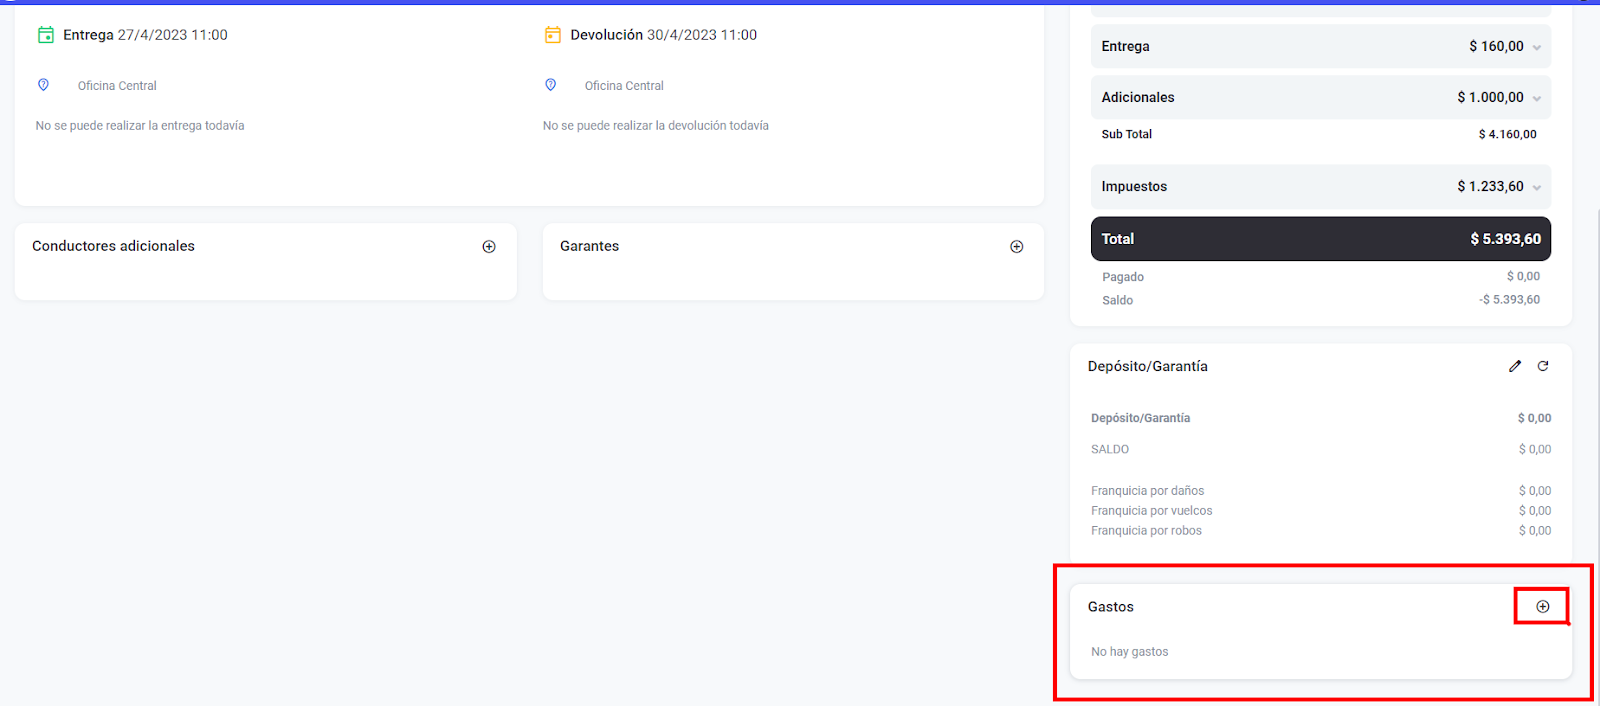Refresh the Depósito/Garantía section
1600x706 pixels.
click(x=1543, y=366)
